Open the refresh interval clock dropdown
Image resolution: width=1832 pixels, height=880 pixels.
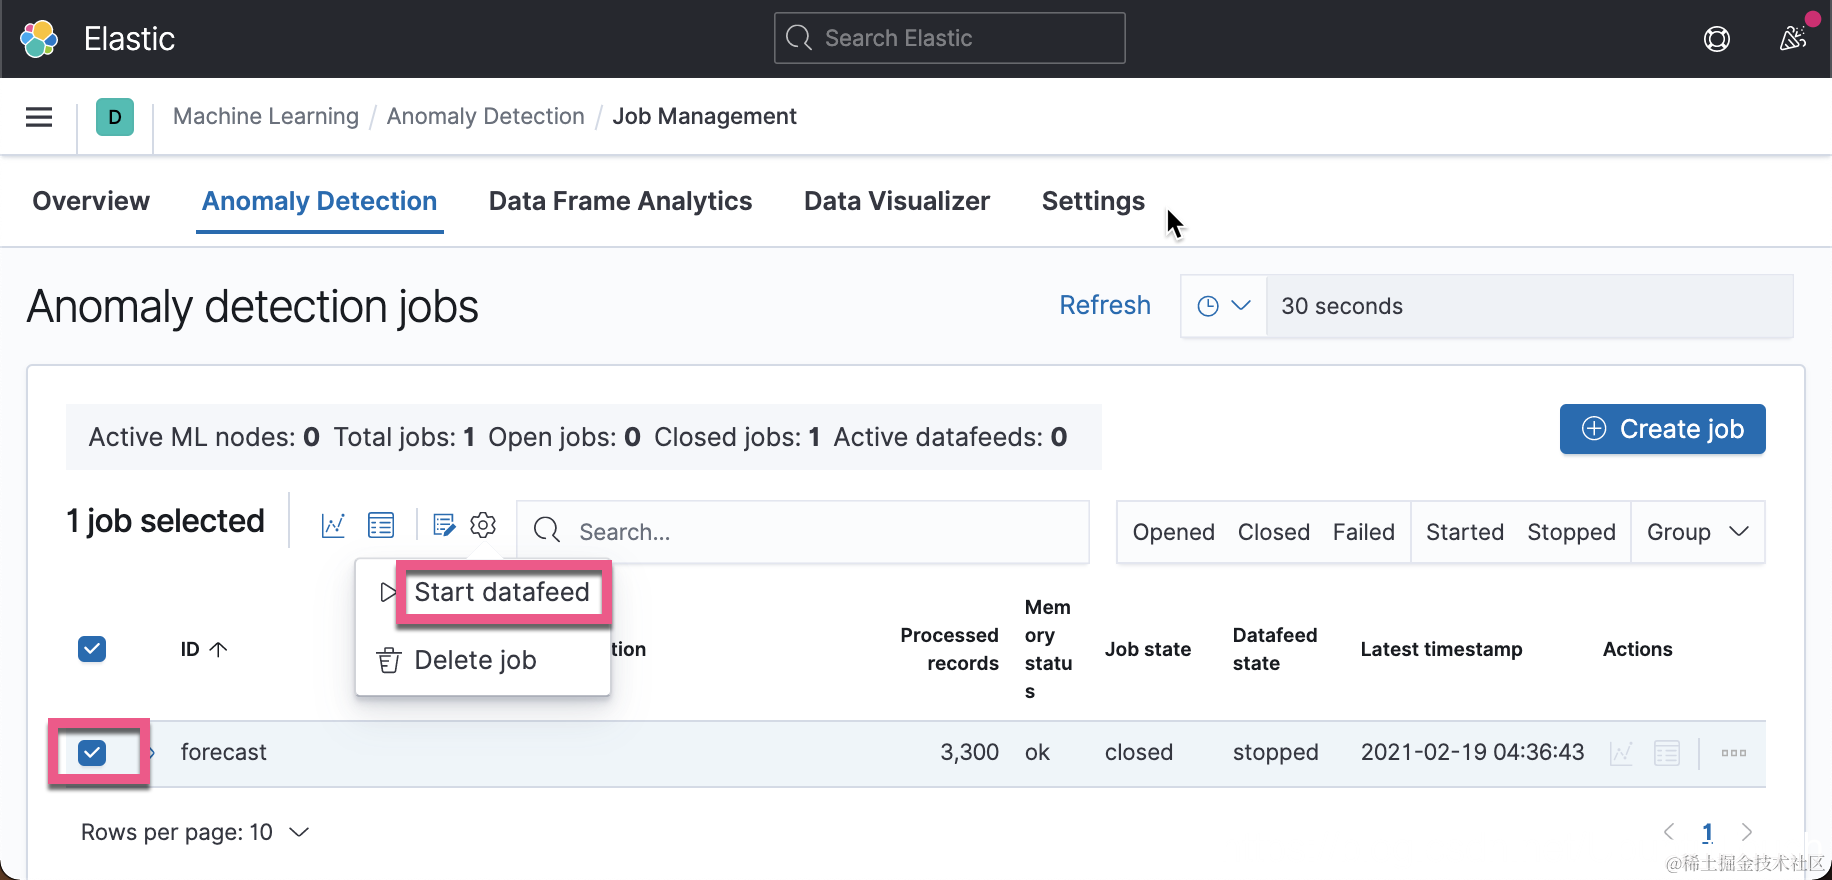pyautogui.click(x=1223, y=306)
